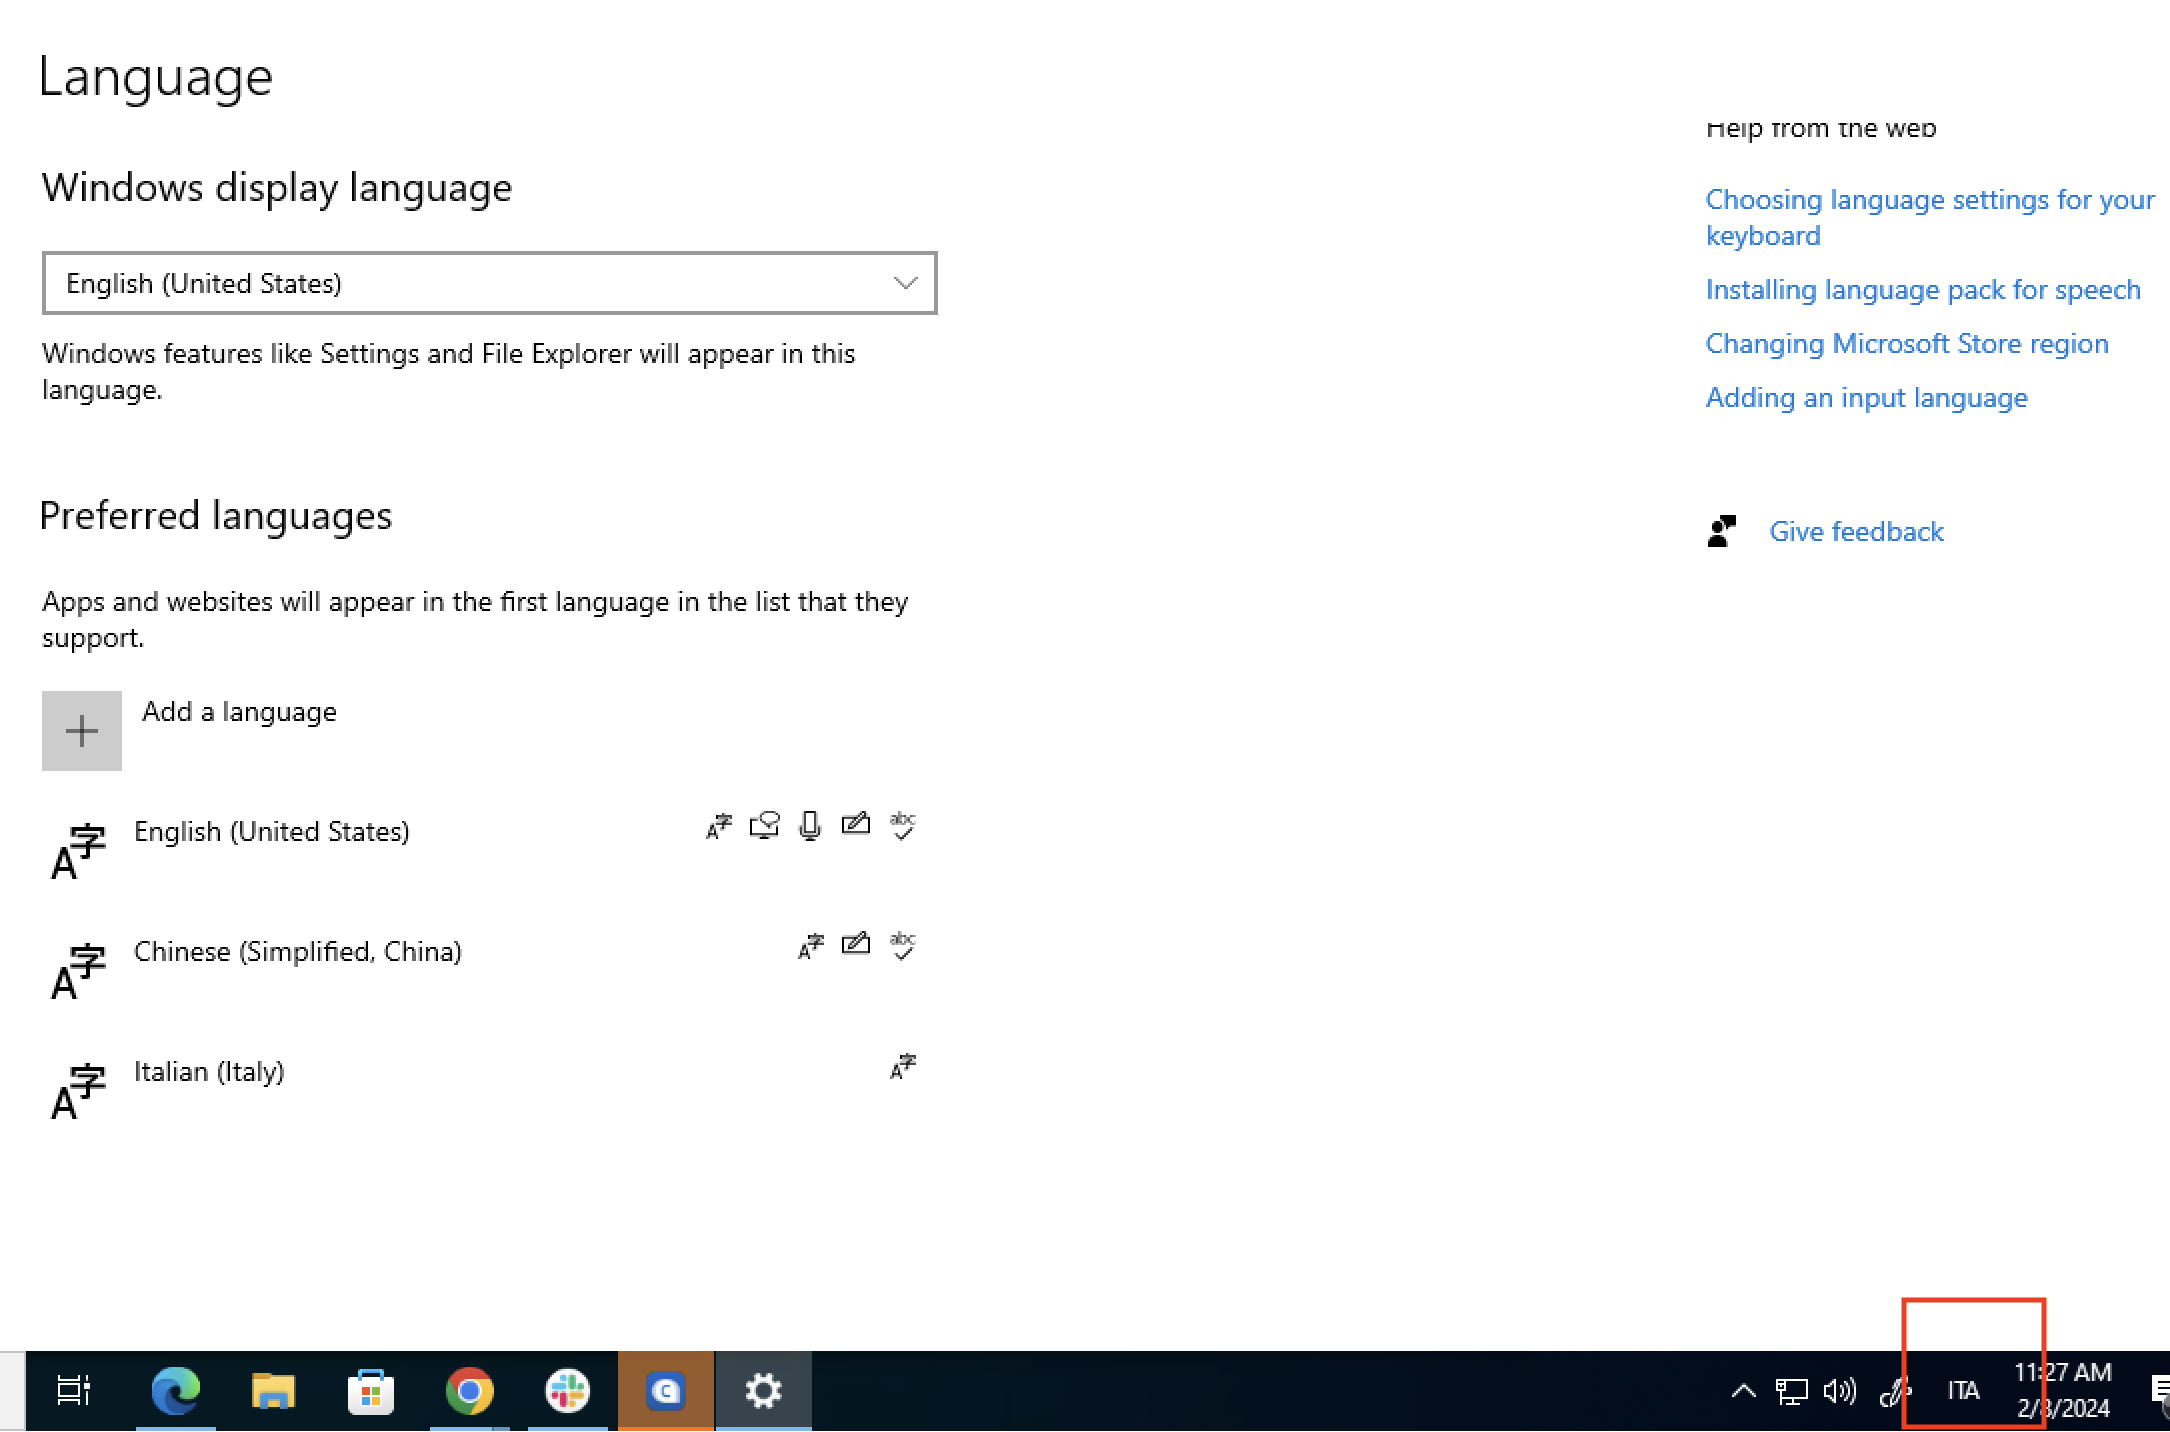2170x1432 pixels.
Task: Open the network status tray icon
Action: pyautogui.click(x=1791, y=1391)
